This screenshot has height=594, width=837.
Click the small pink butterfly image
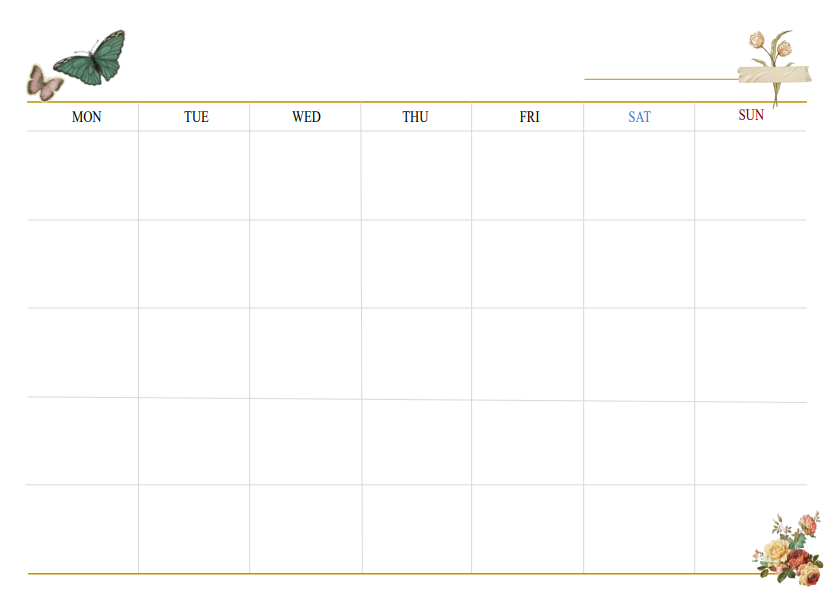pos(44,83)
